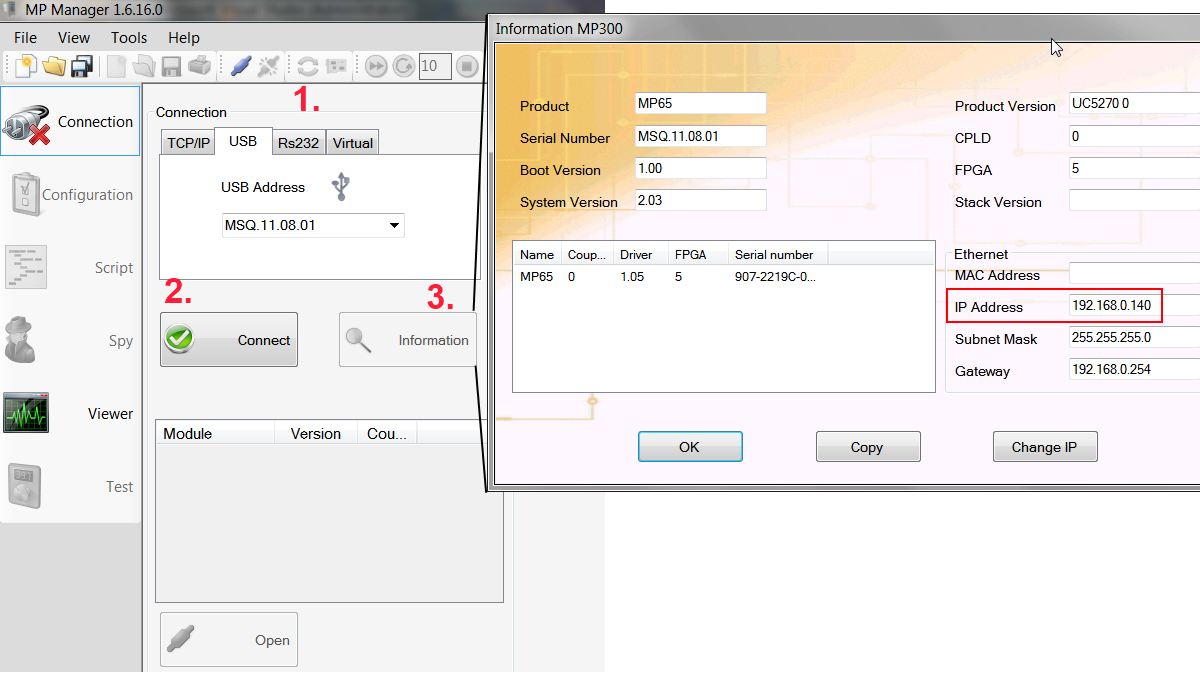Screen dimensions: 1200x676
Task: Select the Spy sidebar item
Action: pos(70,340)
